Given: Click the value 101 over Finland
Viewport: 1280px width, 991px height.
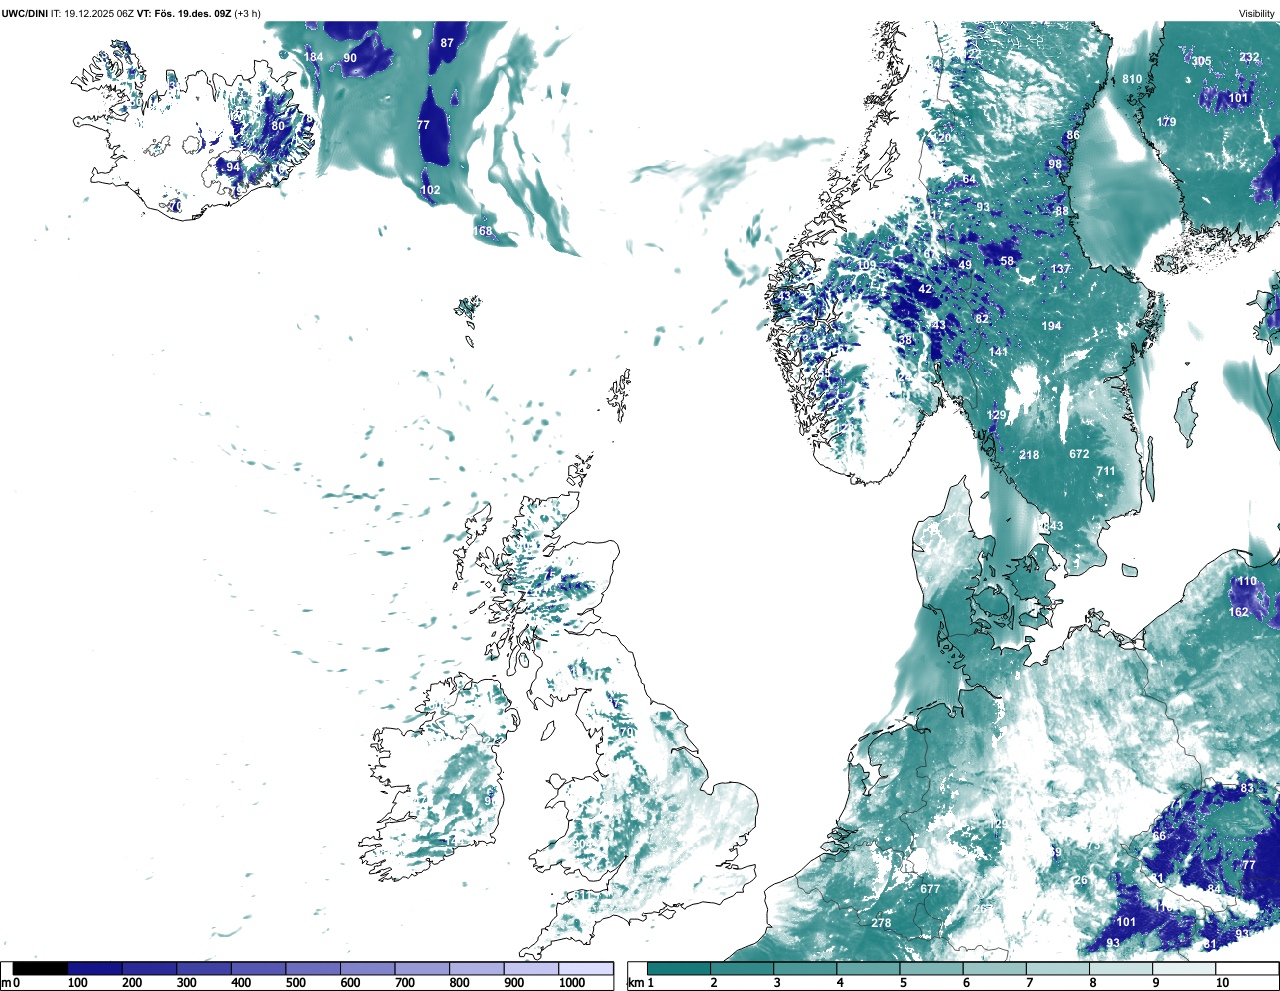Looking at the screenshot, I should (x=1238, y=98).
